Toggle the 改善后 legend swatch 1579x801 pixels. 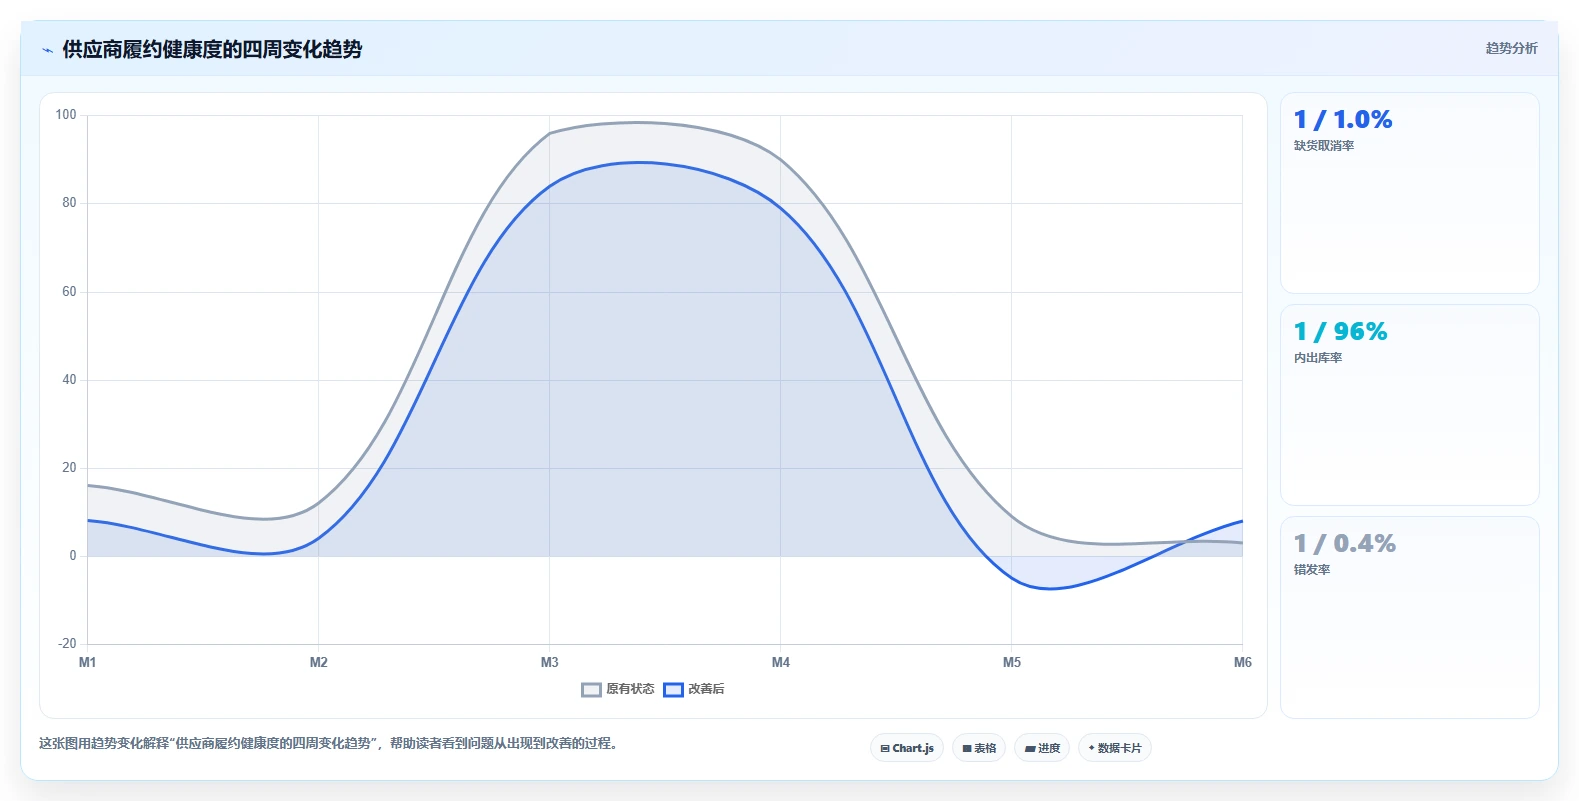[x=673, y=689]
